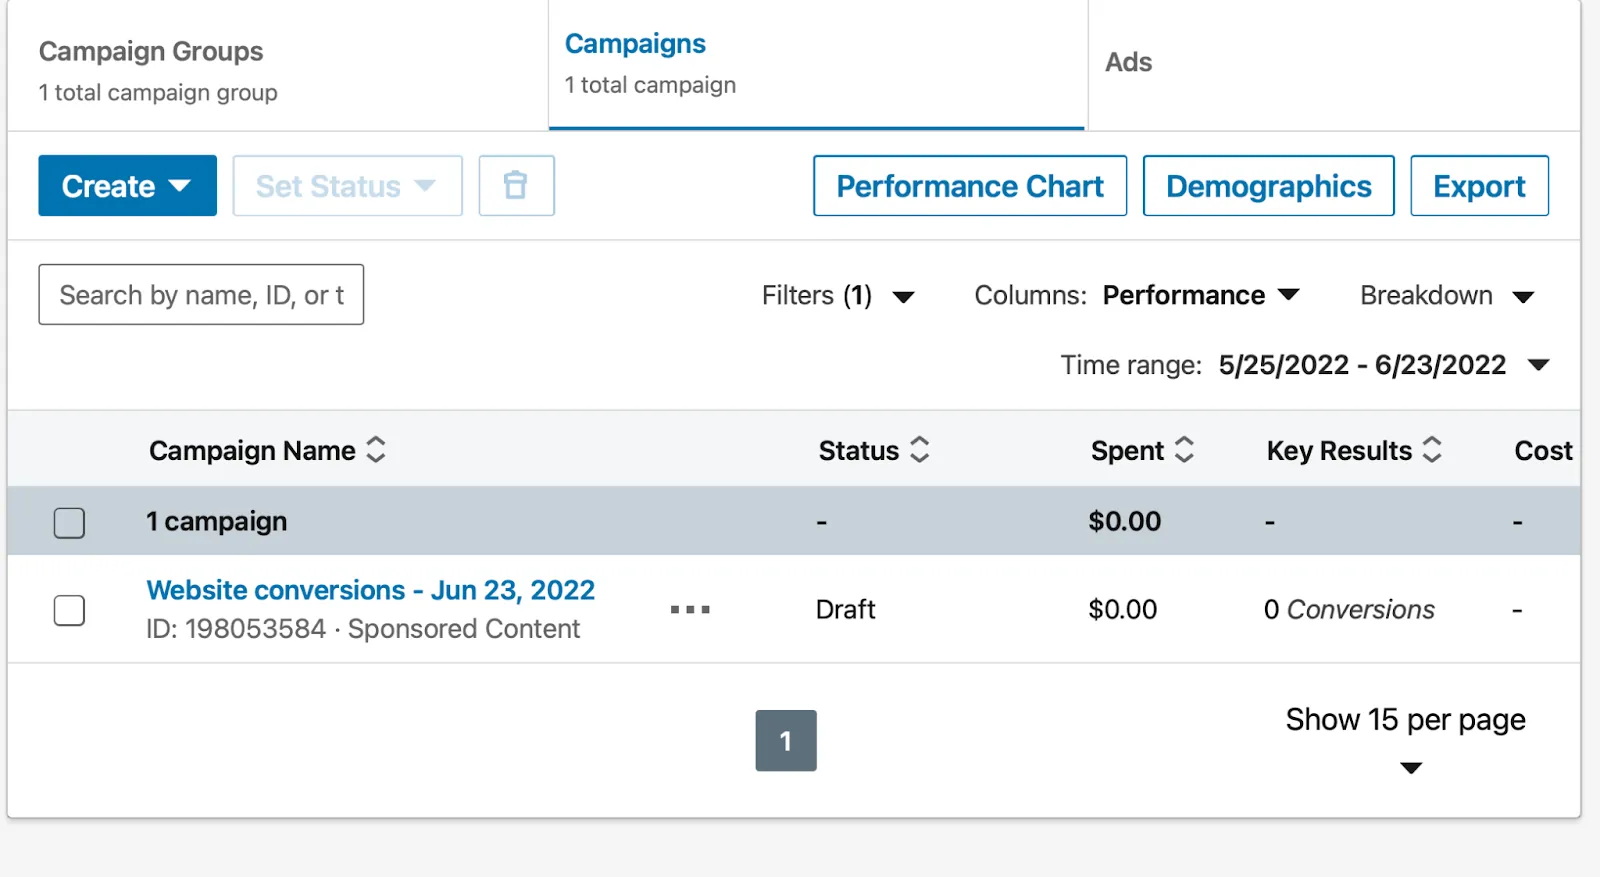Sort by Campaign Name column arrows
Image resolution: width=1600 pixels, height=877 pixels.
coord(376,450)
